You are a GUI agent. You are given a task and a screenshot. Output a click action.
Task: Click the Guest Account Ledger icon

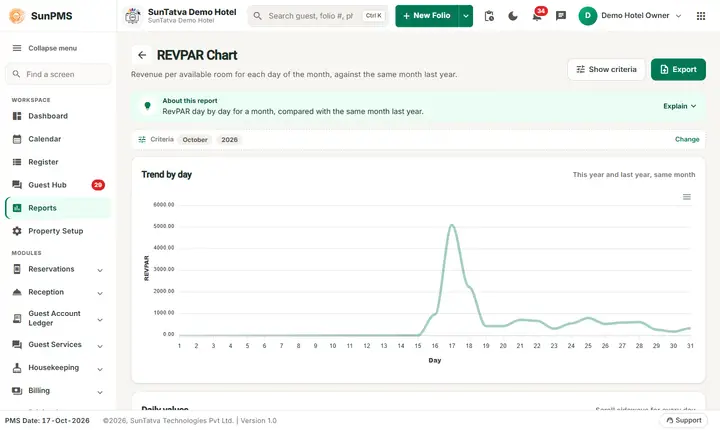pyautogui.click(x=17, y=318)
